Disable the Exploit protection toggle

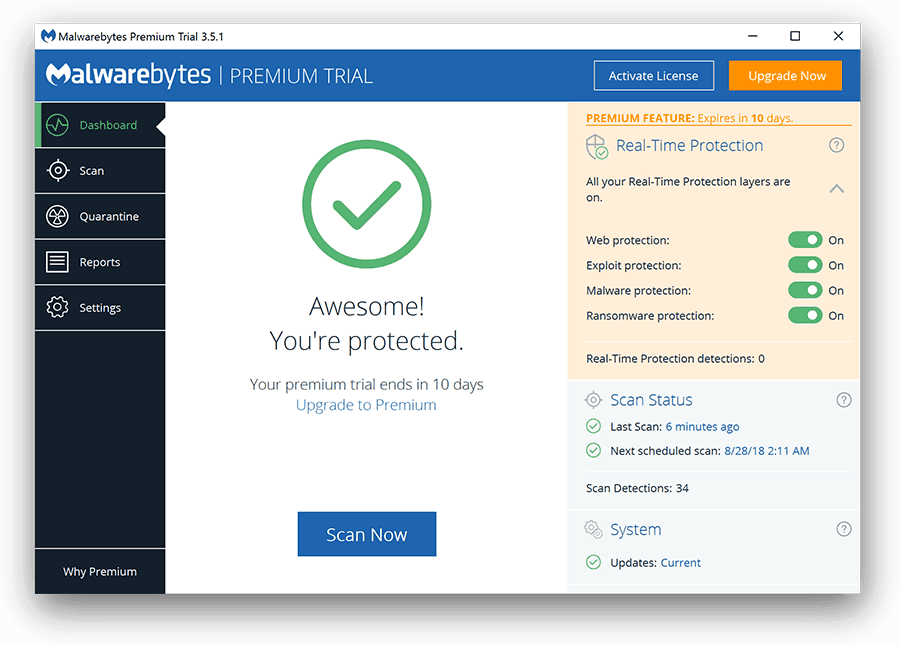(805, 265)
